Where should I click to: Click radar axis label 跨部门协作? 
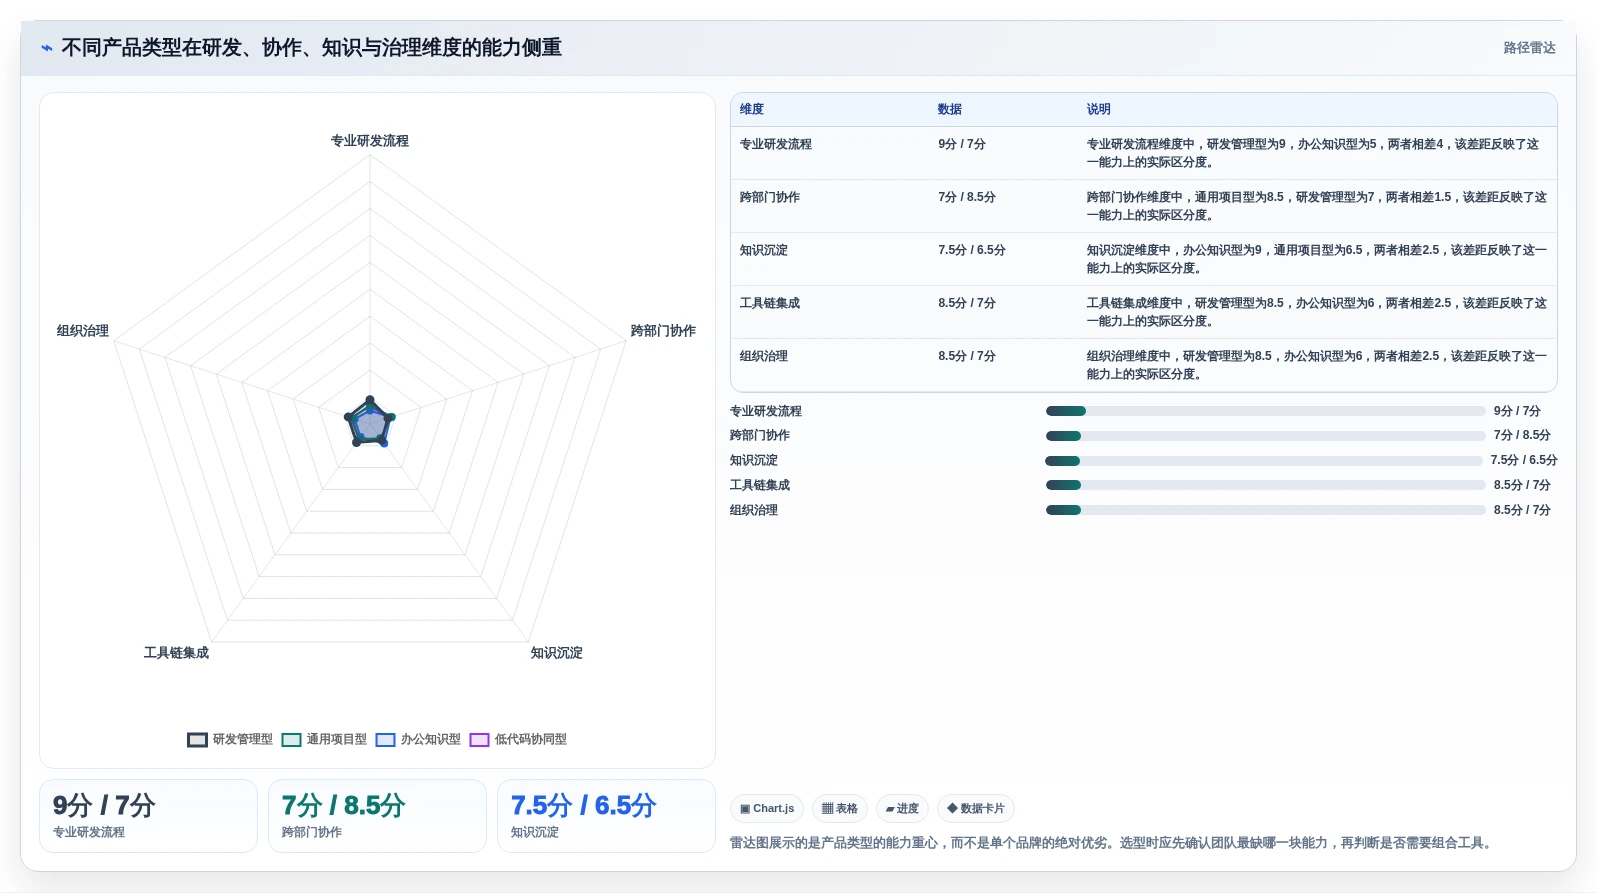[x=663, y=331]
